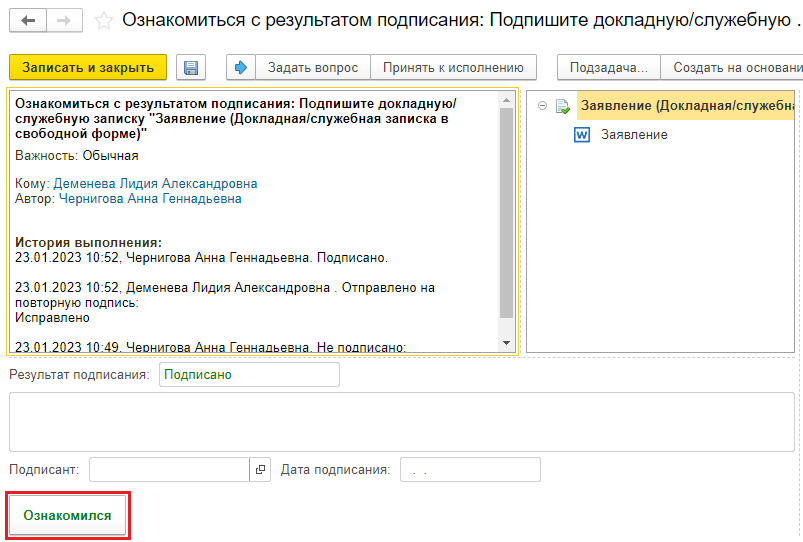Open the Подзадача button

tap(608, 68)
